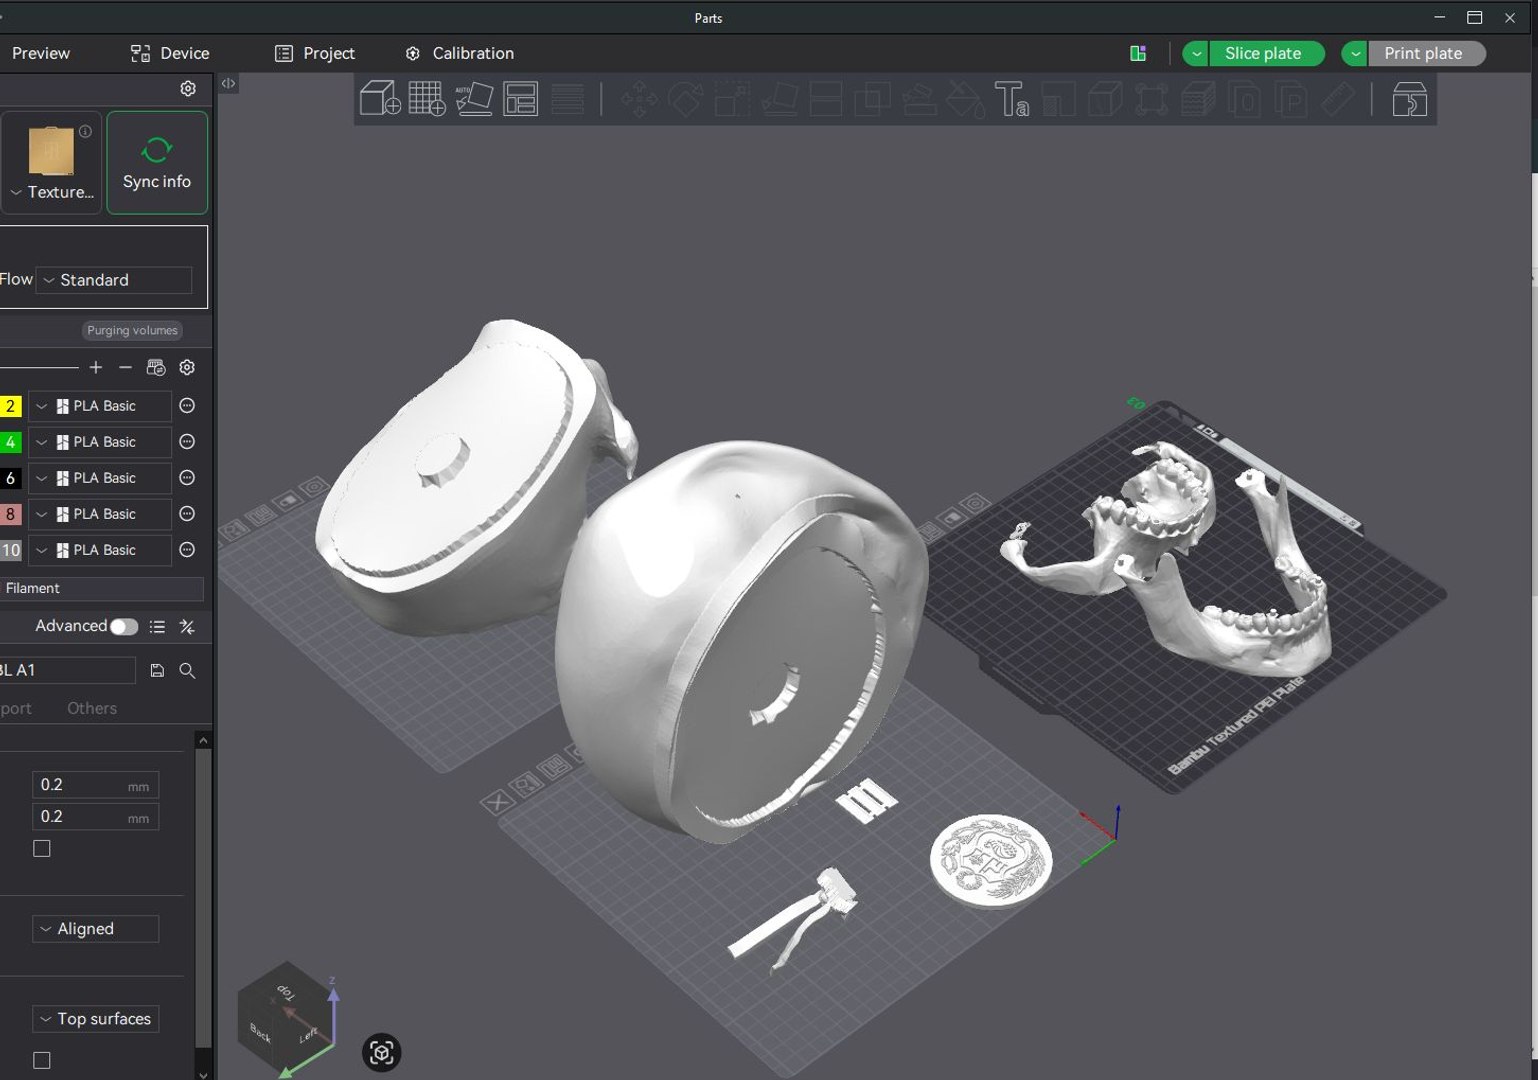Save the process preset with disk icon

[157, 671]
